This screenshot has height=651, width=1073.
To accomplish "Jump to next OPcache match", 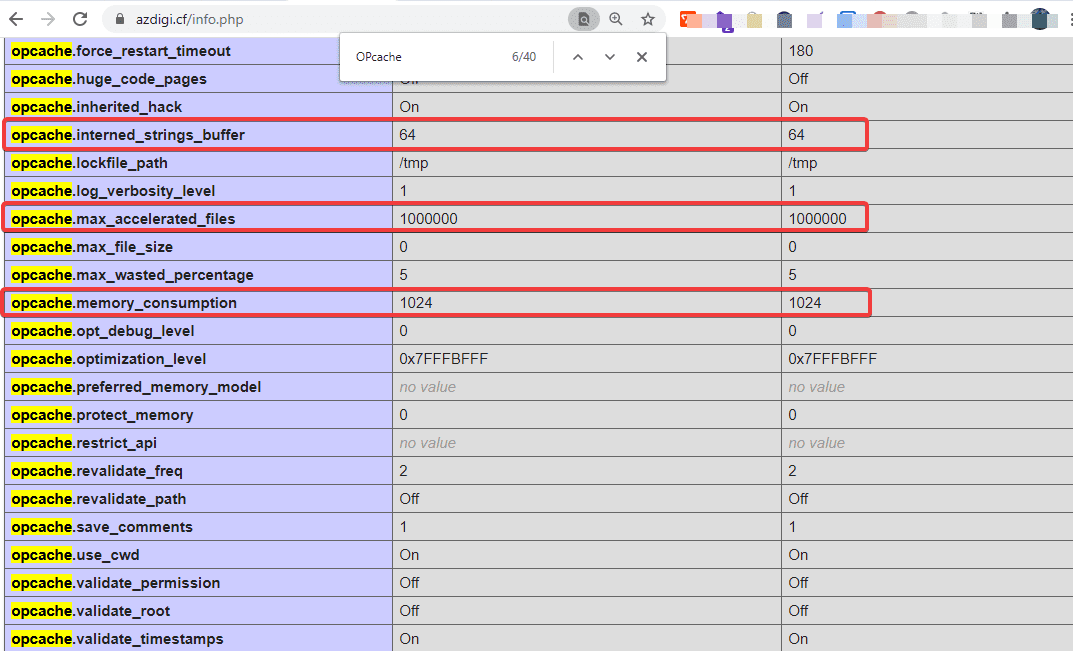I will click(x=609, y=57).
